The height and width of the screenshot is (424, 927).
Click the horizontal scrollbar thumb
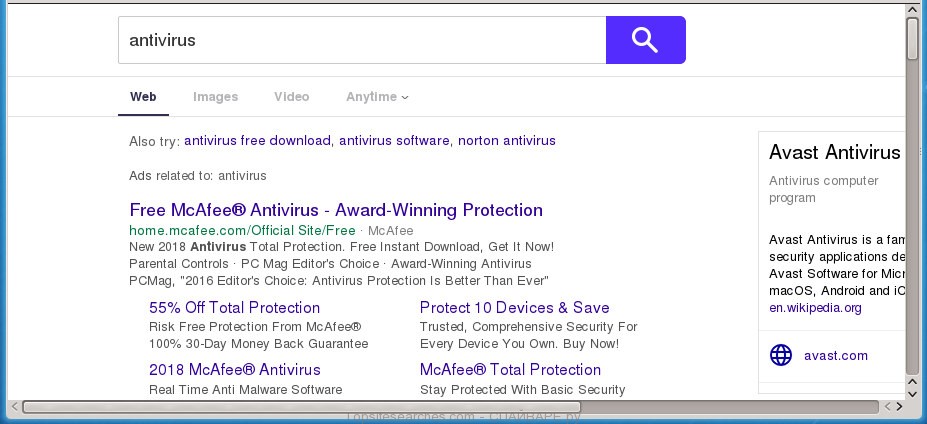pos(302,407)
